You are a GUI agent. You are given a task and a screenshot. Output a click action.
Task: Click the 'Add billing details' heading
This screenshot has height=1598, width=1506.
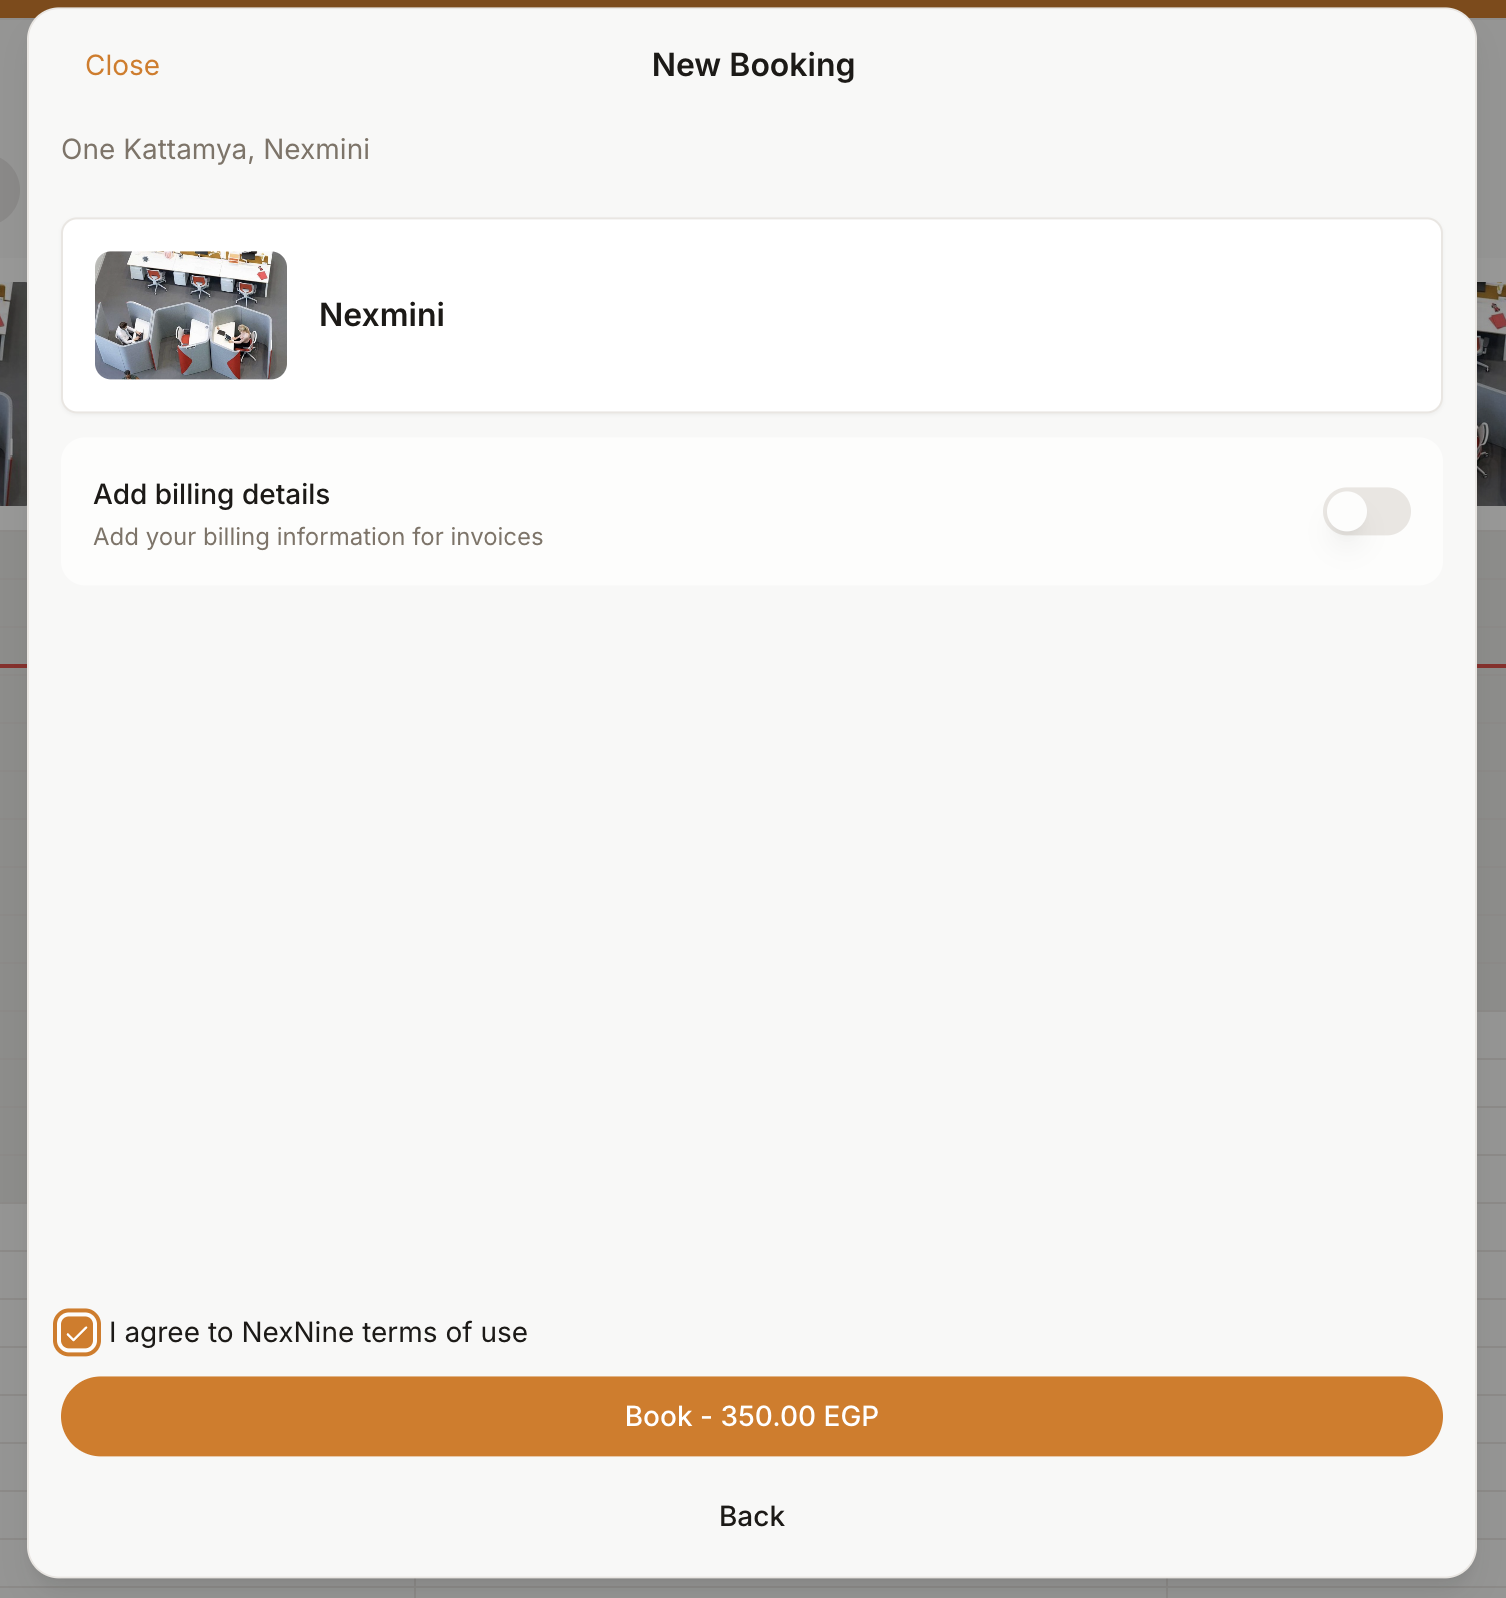tap(212, 494)
